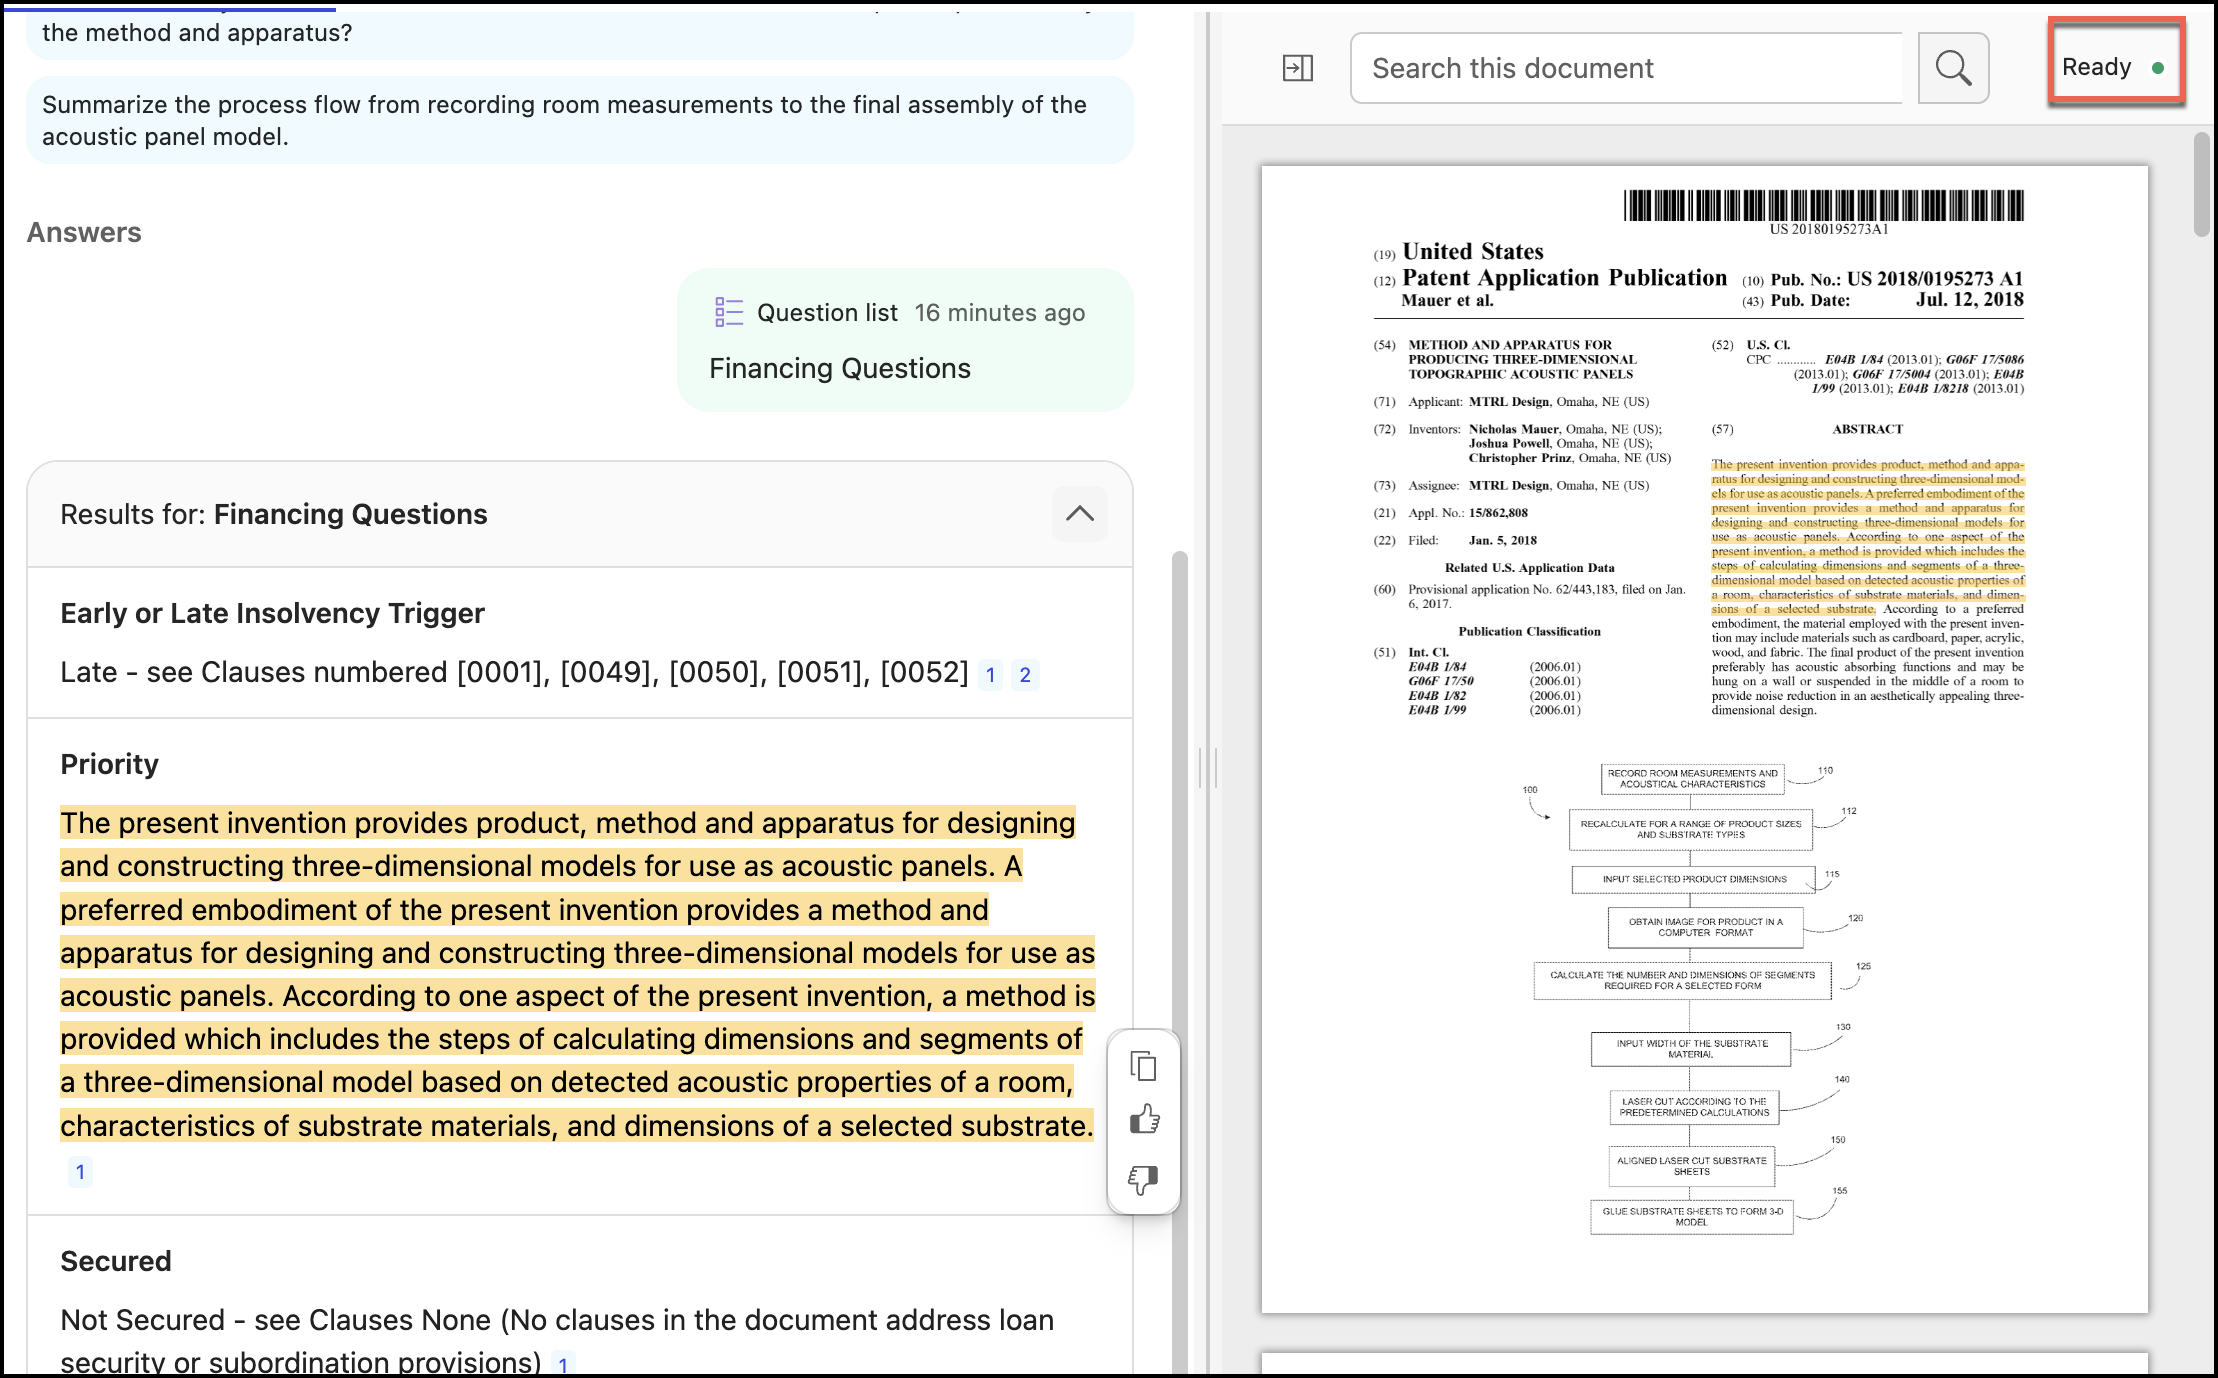Open citation 1 for Secured answer
Viewport: 2218px width, 1378px height.
point(563,1365)
